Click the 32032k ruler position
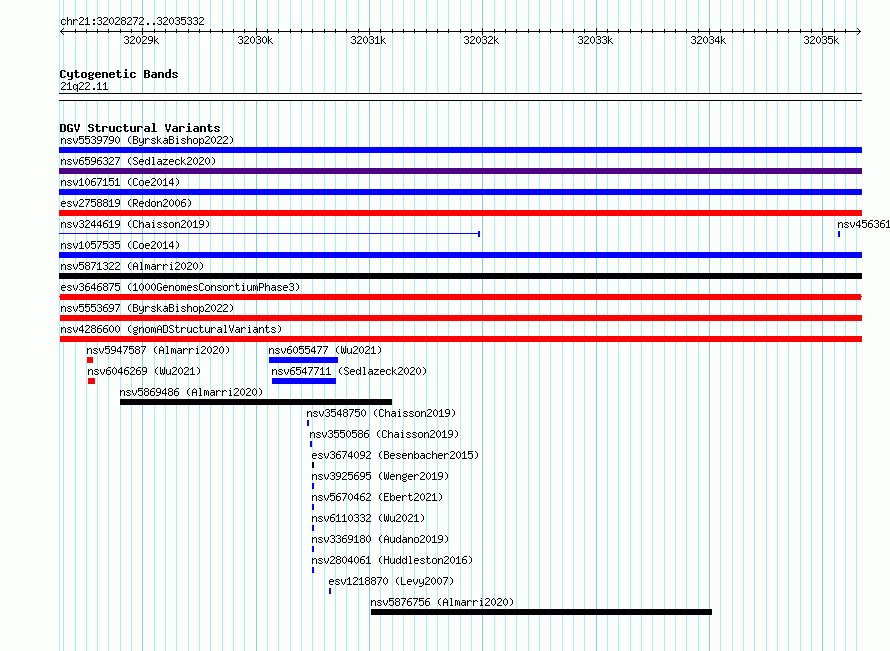The height and width of the screenshot is (651, 890). [x=481, y=40]
